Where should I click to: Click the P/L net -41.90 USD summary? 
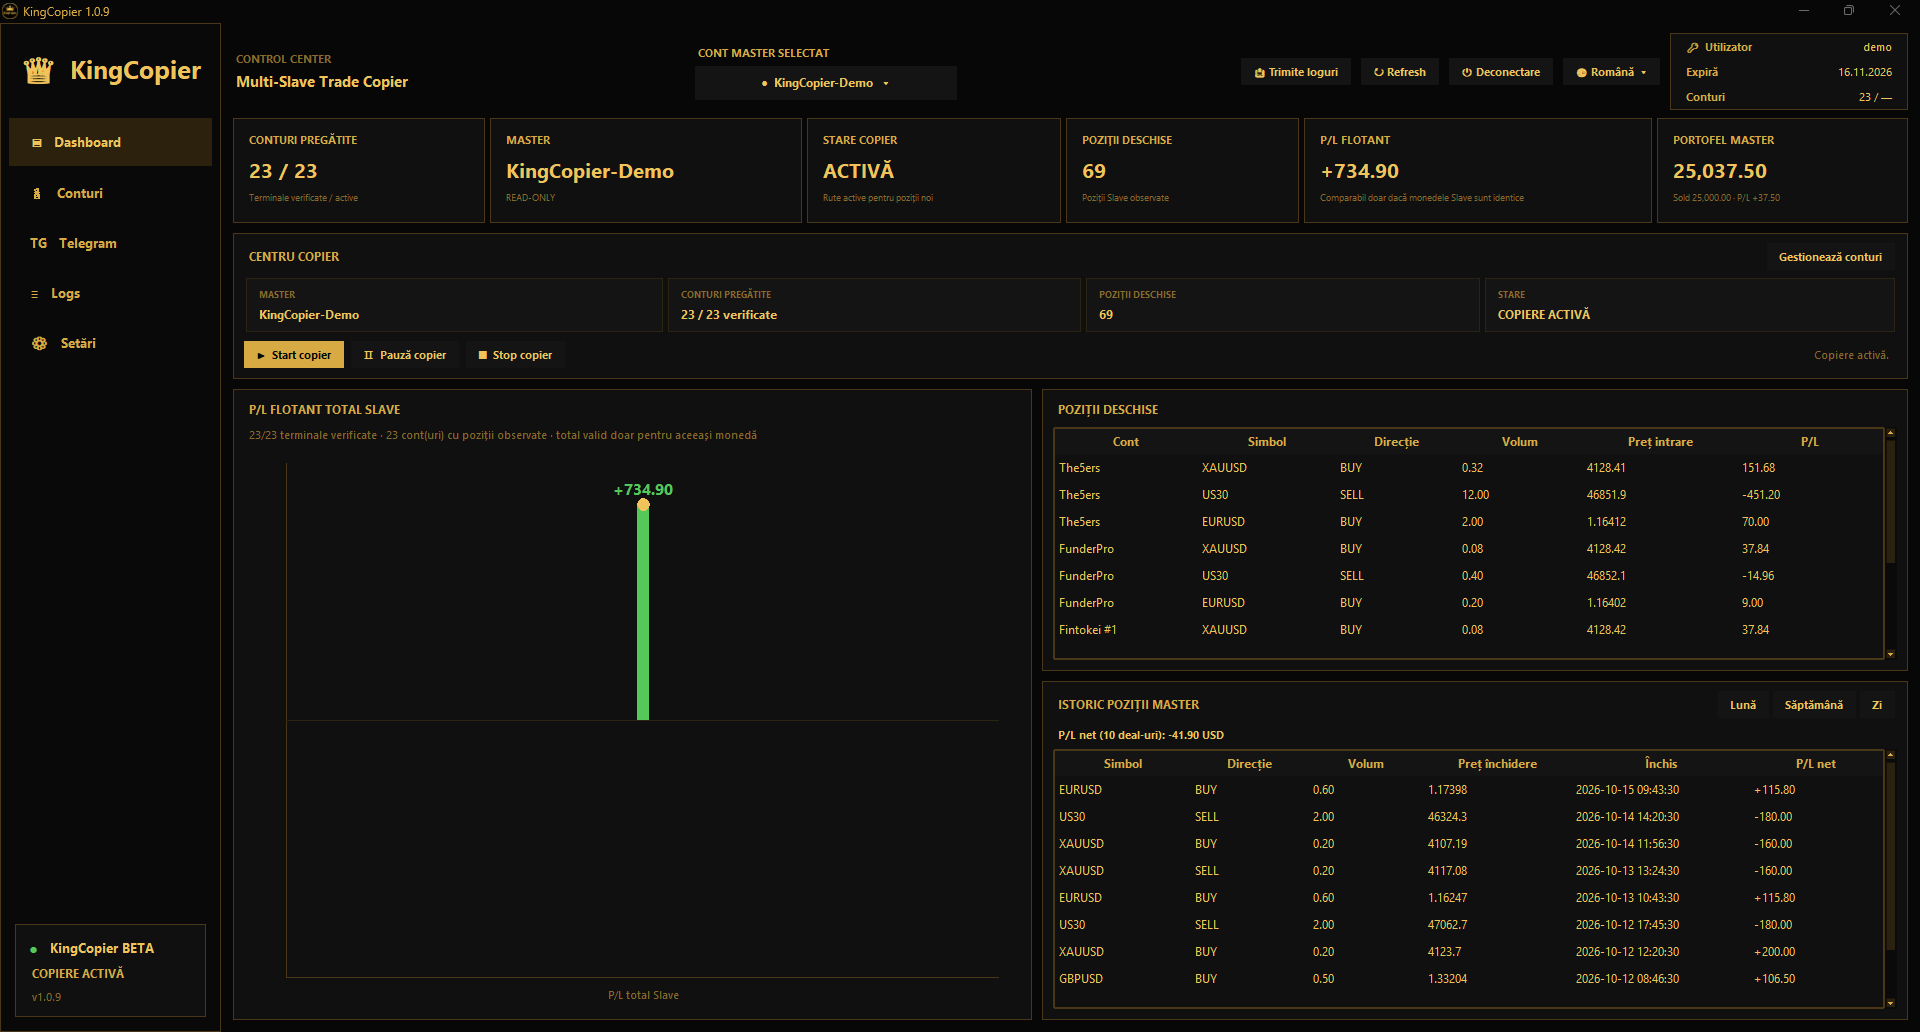pyautogui.click(x=1141, y=735)
